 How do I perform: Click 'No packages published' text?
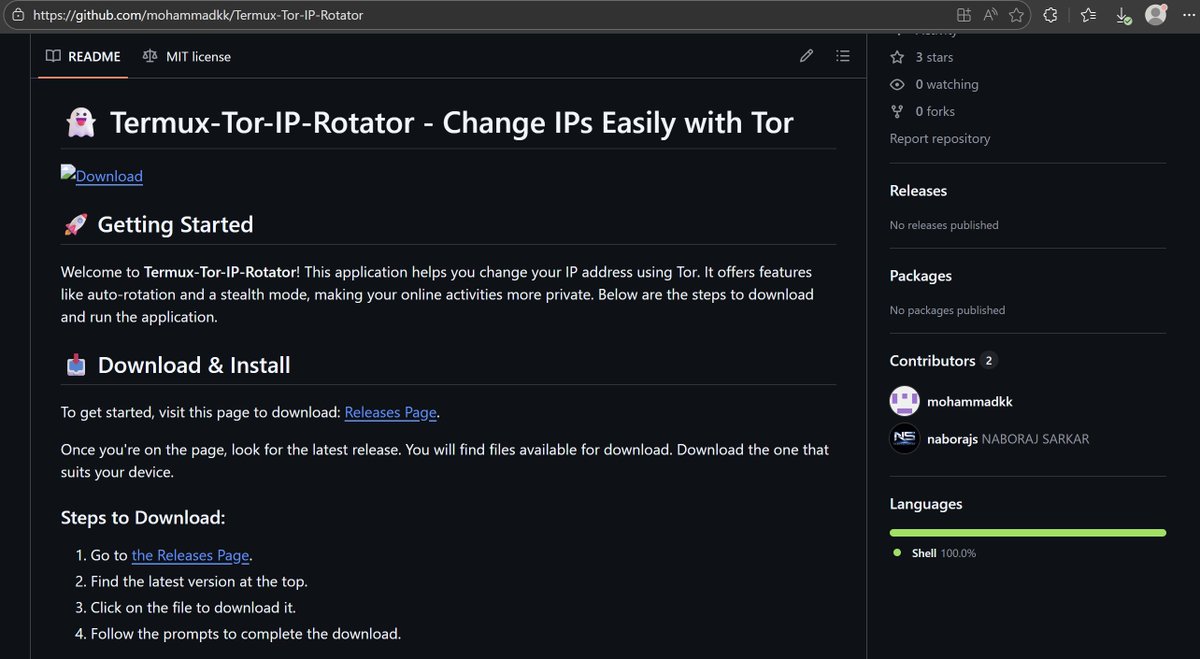(947, 310)
